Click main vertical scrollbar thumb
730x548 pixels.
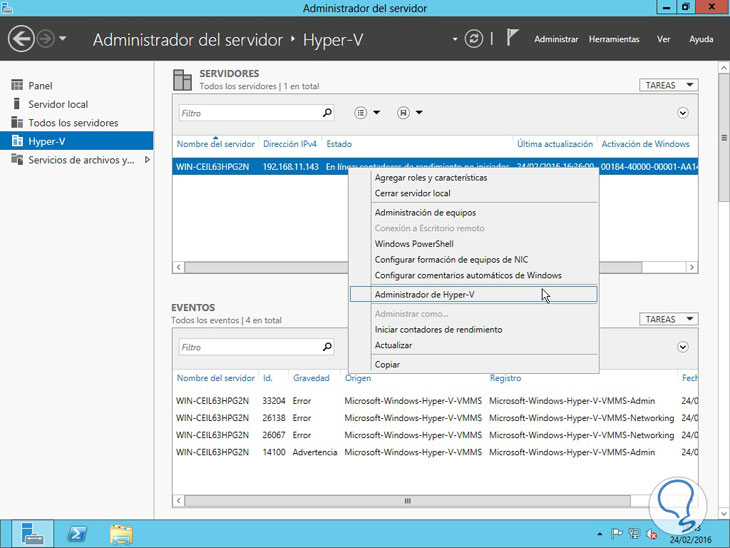[724, 138]
